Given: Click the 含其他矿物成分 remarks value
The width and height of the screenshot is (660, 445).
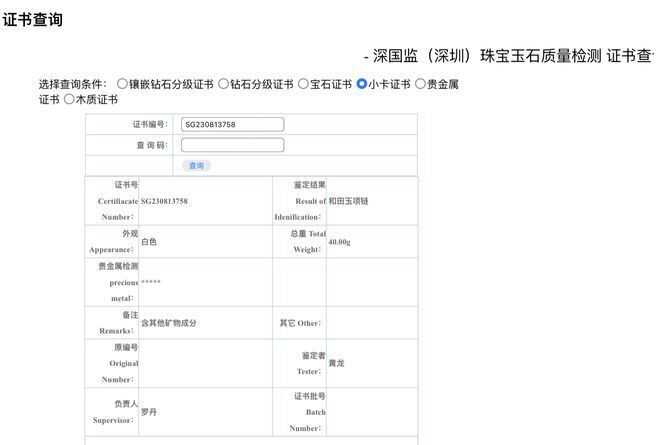Looking at the screenshot, I should [x=169, y=323].
